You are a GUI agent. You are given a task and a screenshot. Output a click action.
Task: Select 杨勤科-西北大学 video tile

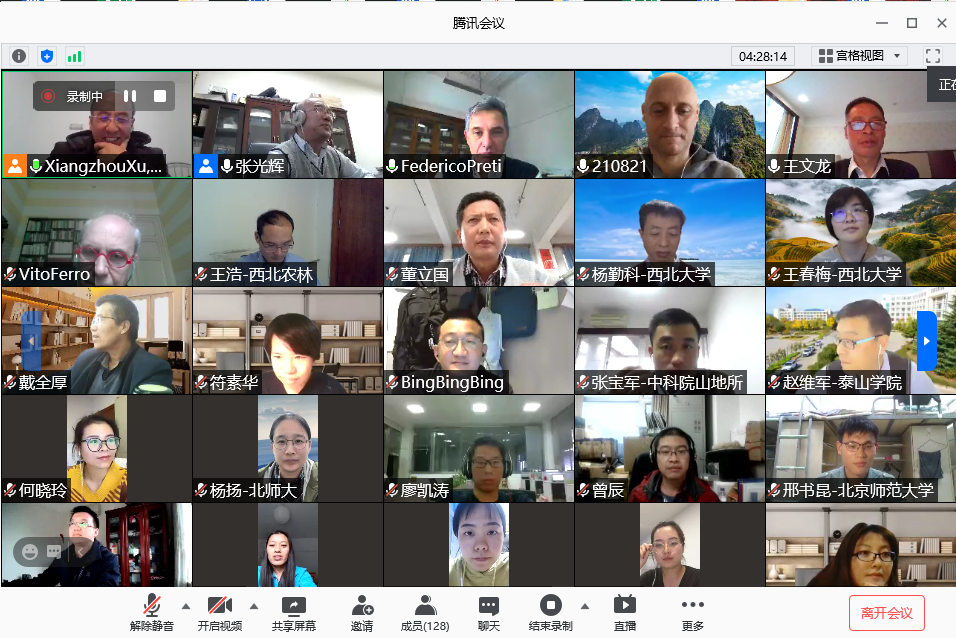click(x=669, y=232)
